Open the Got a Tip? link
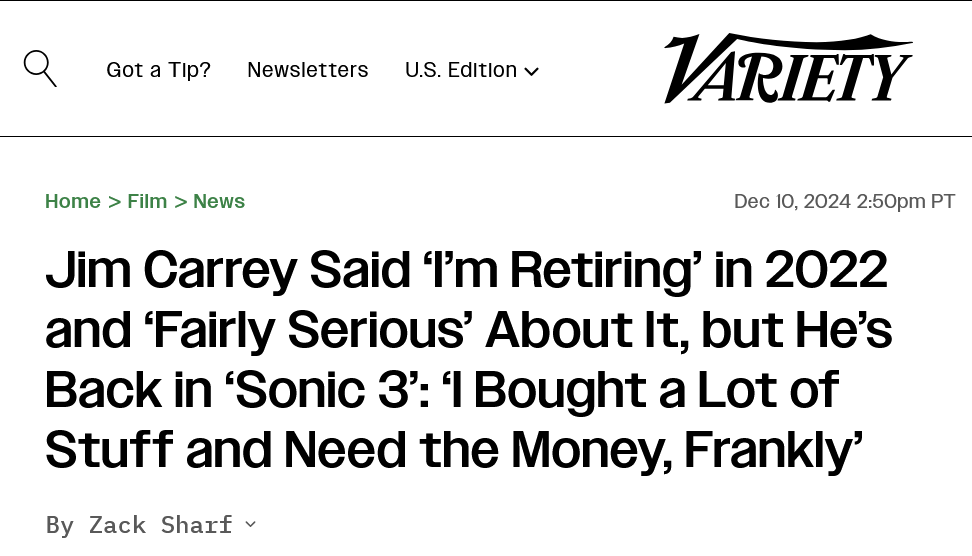This screenshot has height=556, width=972. coord(158,70)
